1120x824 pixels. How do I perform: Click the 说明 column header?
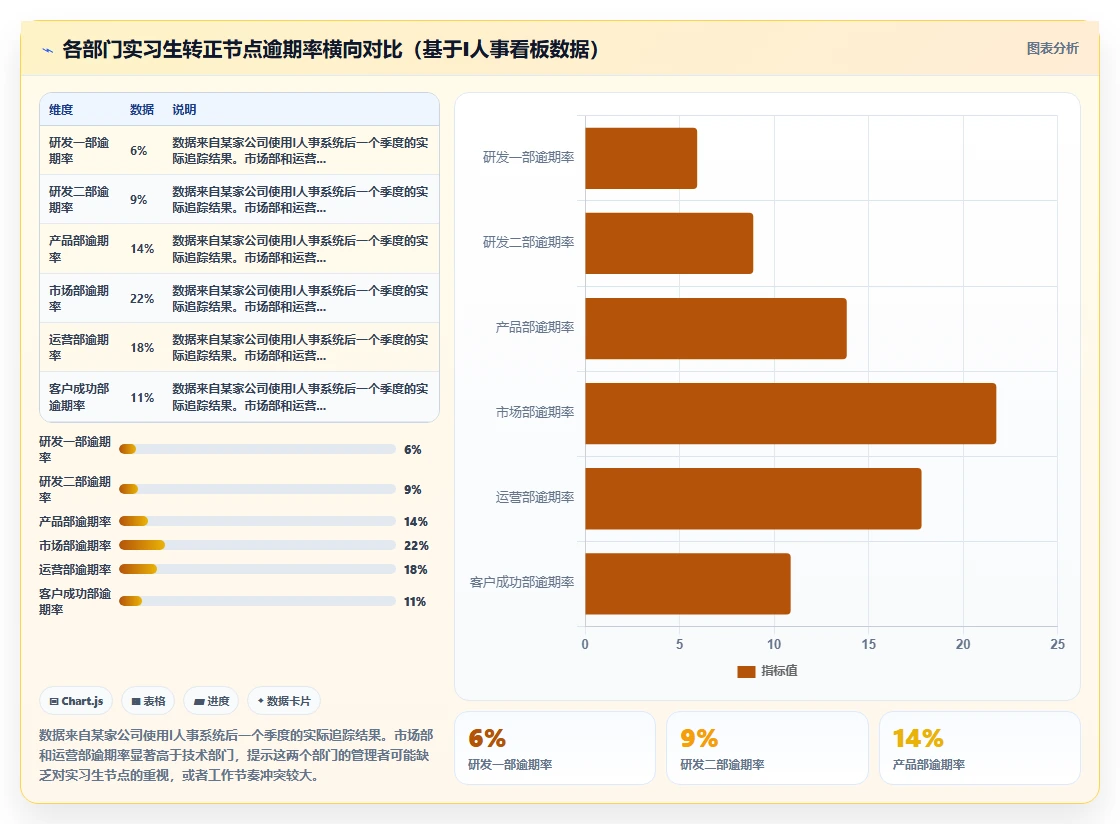(x=184, y=109)
